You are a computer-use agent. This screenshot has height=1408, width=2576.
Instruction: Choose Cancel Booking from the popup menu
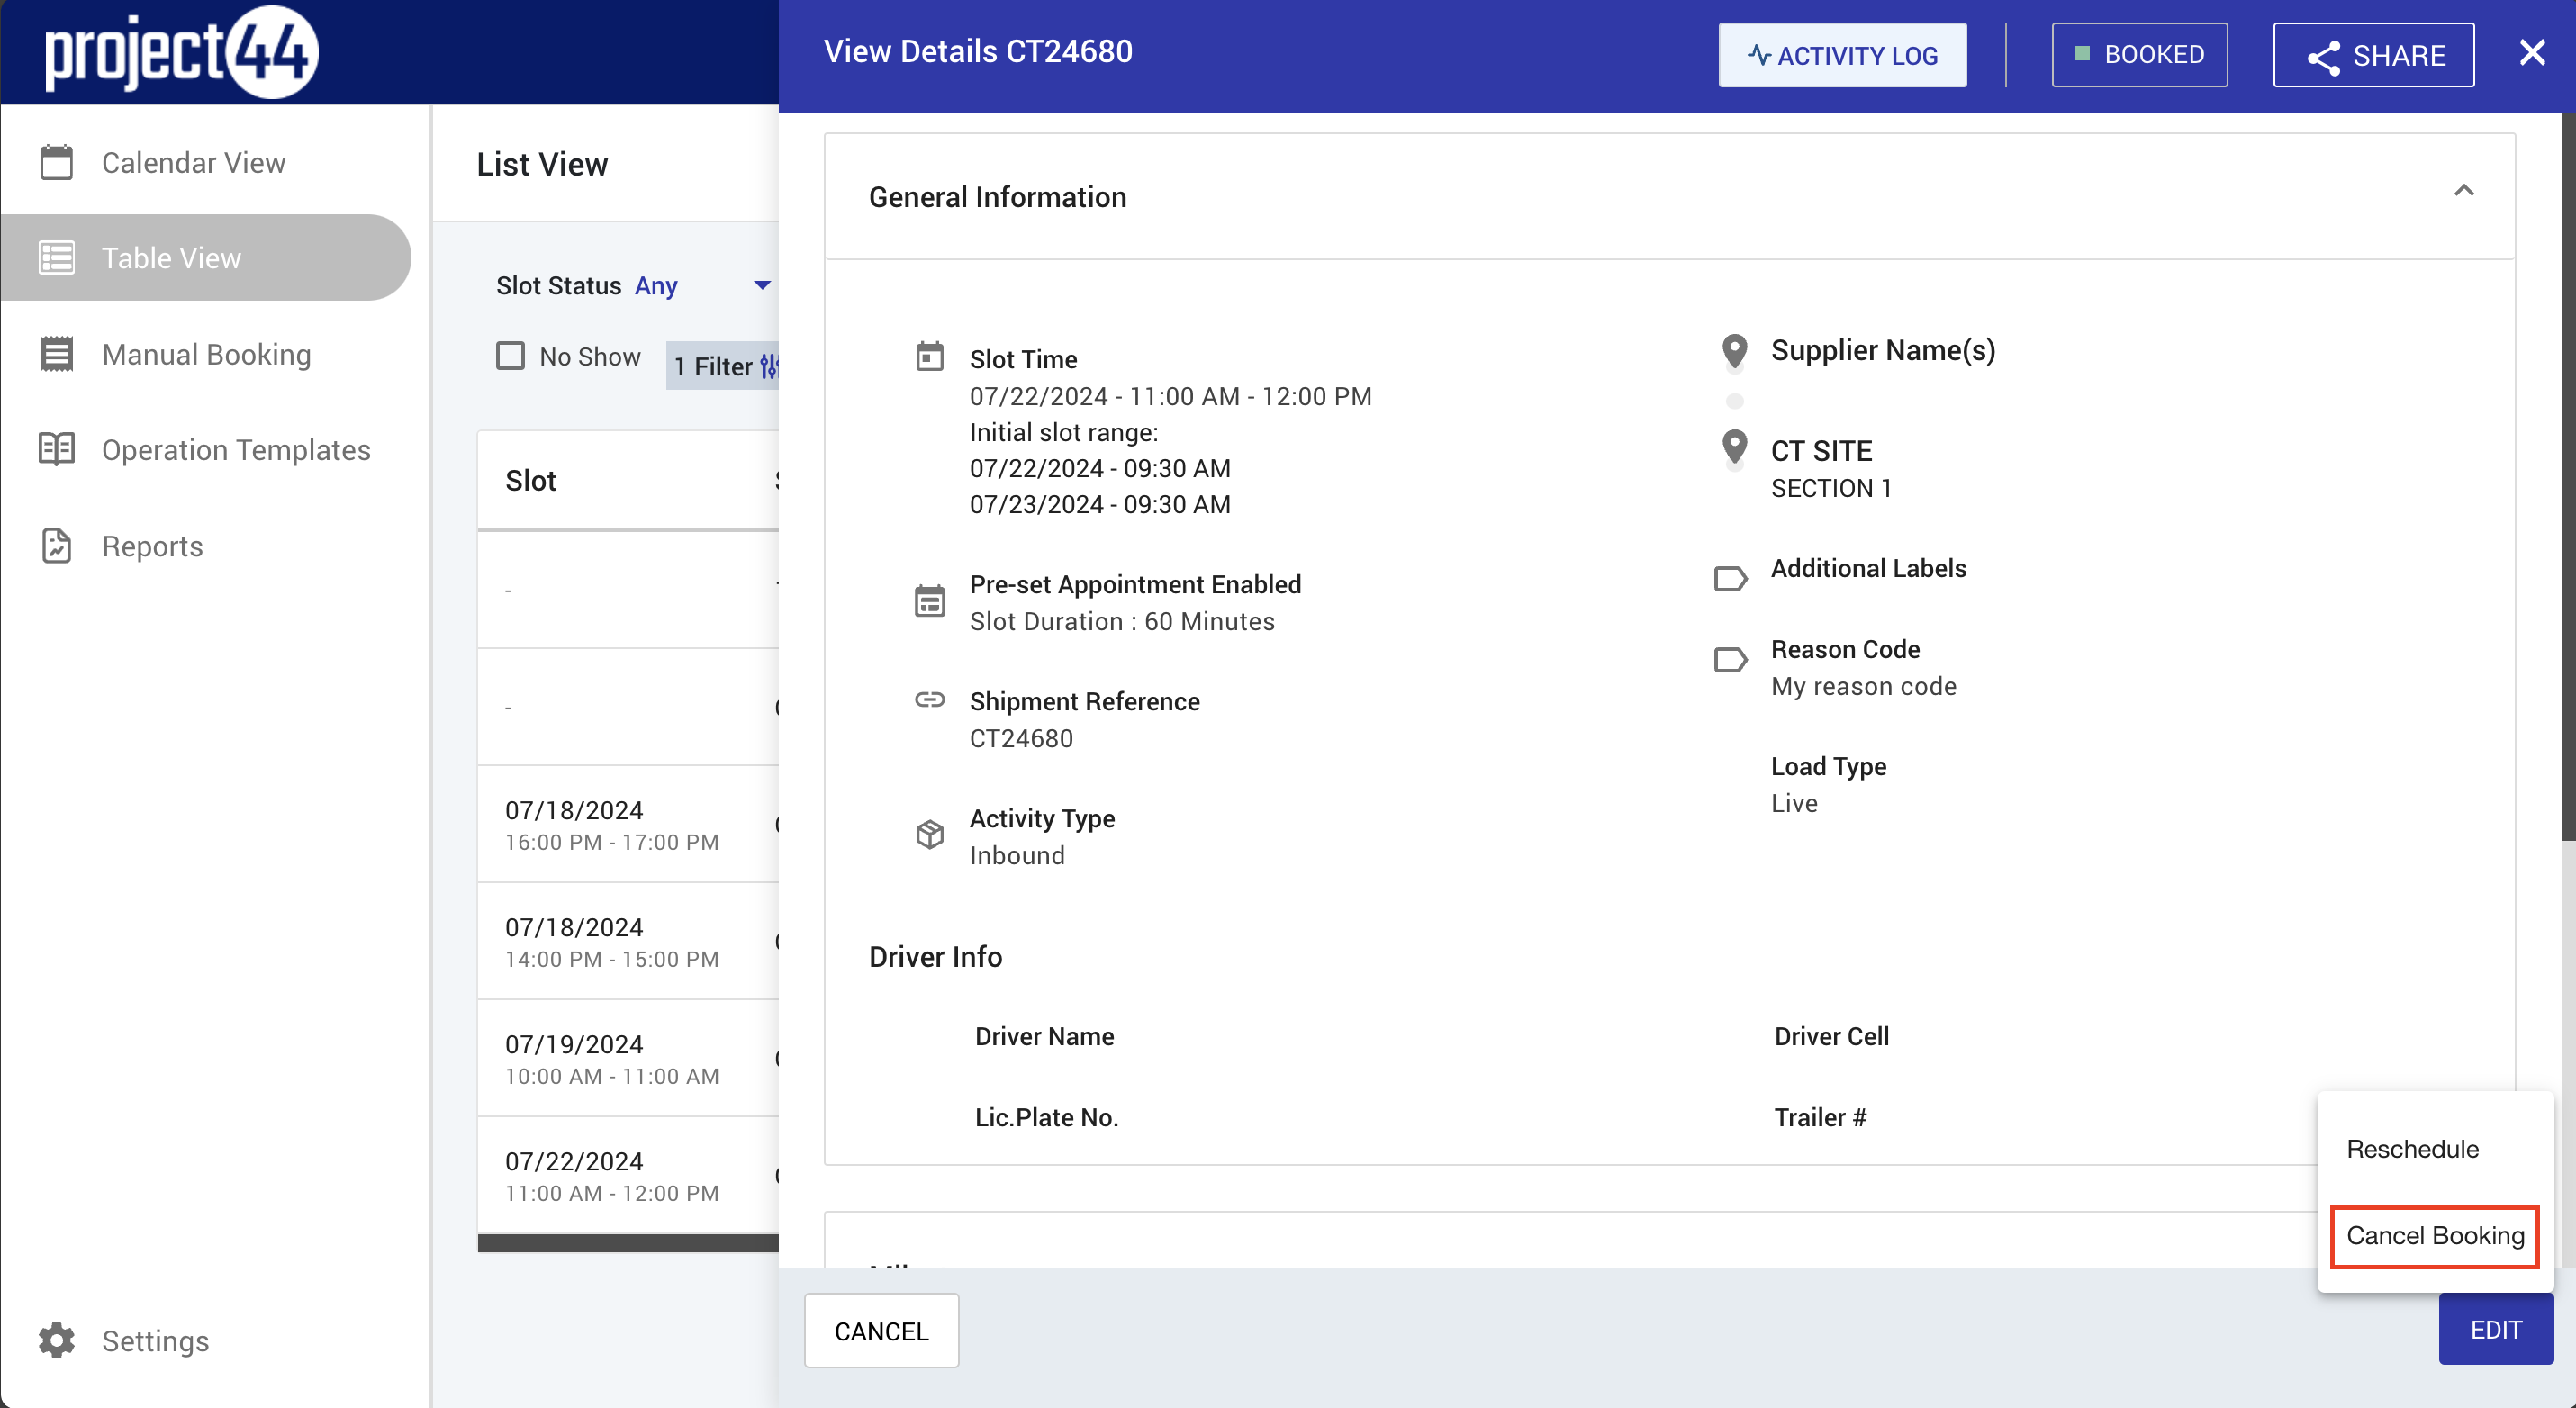[x=2435, y=1236]
